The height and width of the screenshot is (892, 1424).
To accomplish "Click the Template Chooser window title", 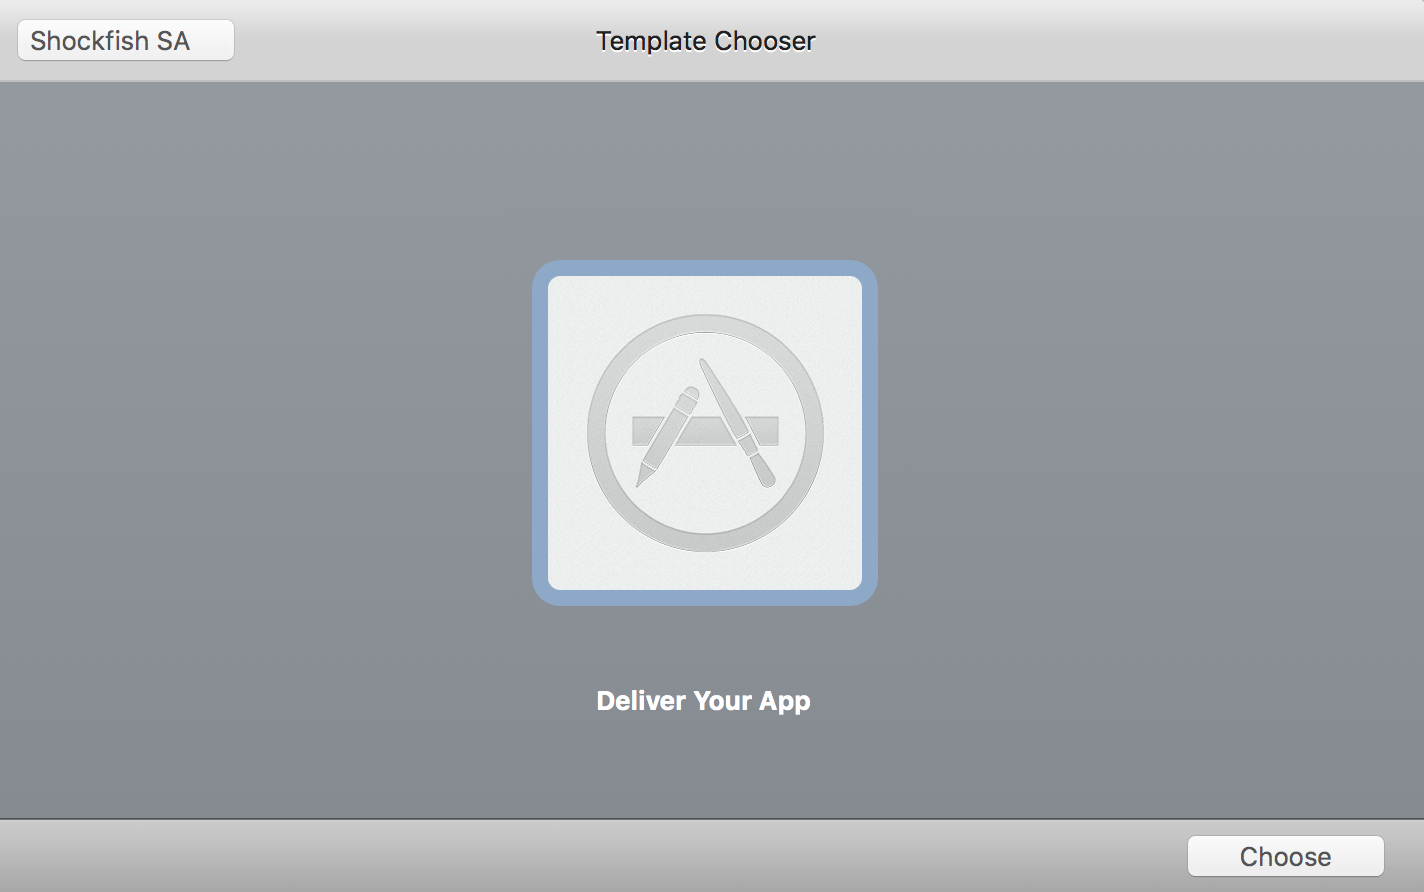I will 706,41.
